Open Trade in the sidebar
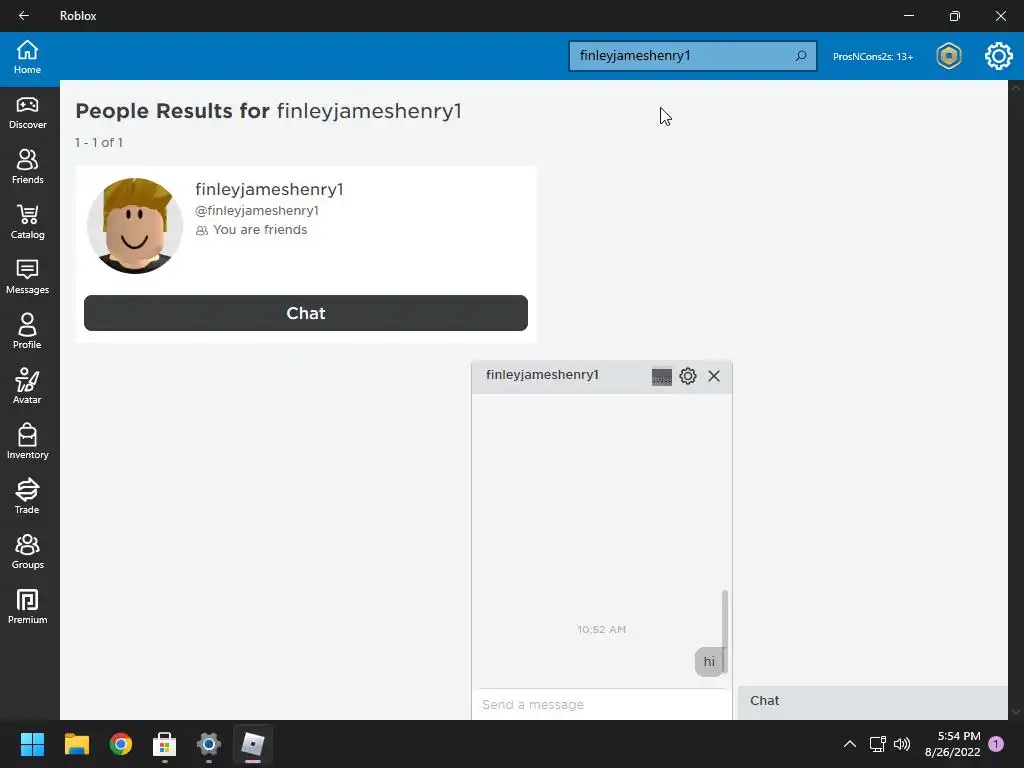The height and width of the screenshot is (768, 1024). [27, 496]
